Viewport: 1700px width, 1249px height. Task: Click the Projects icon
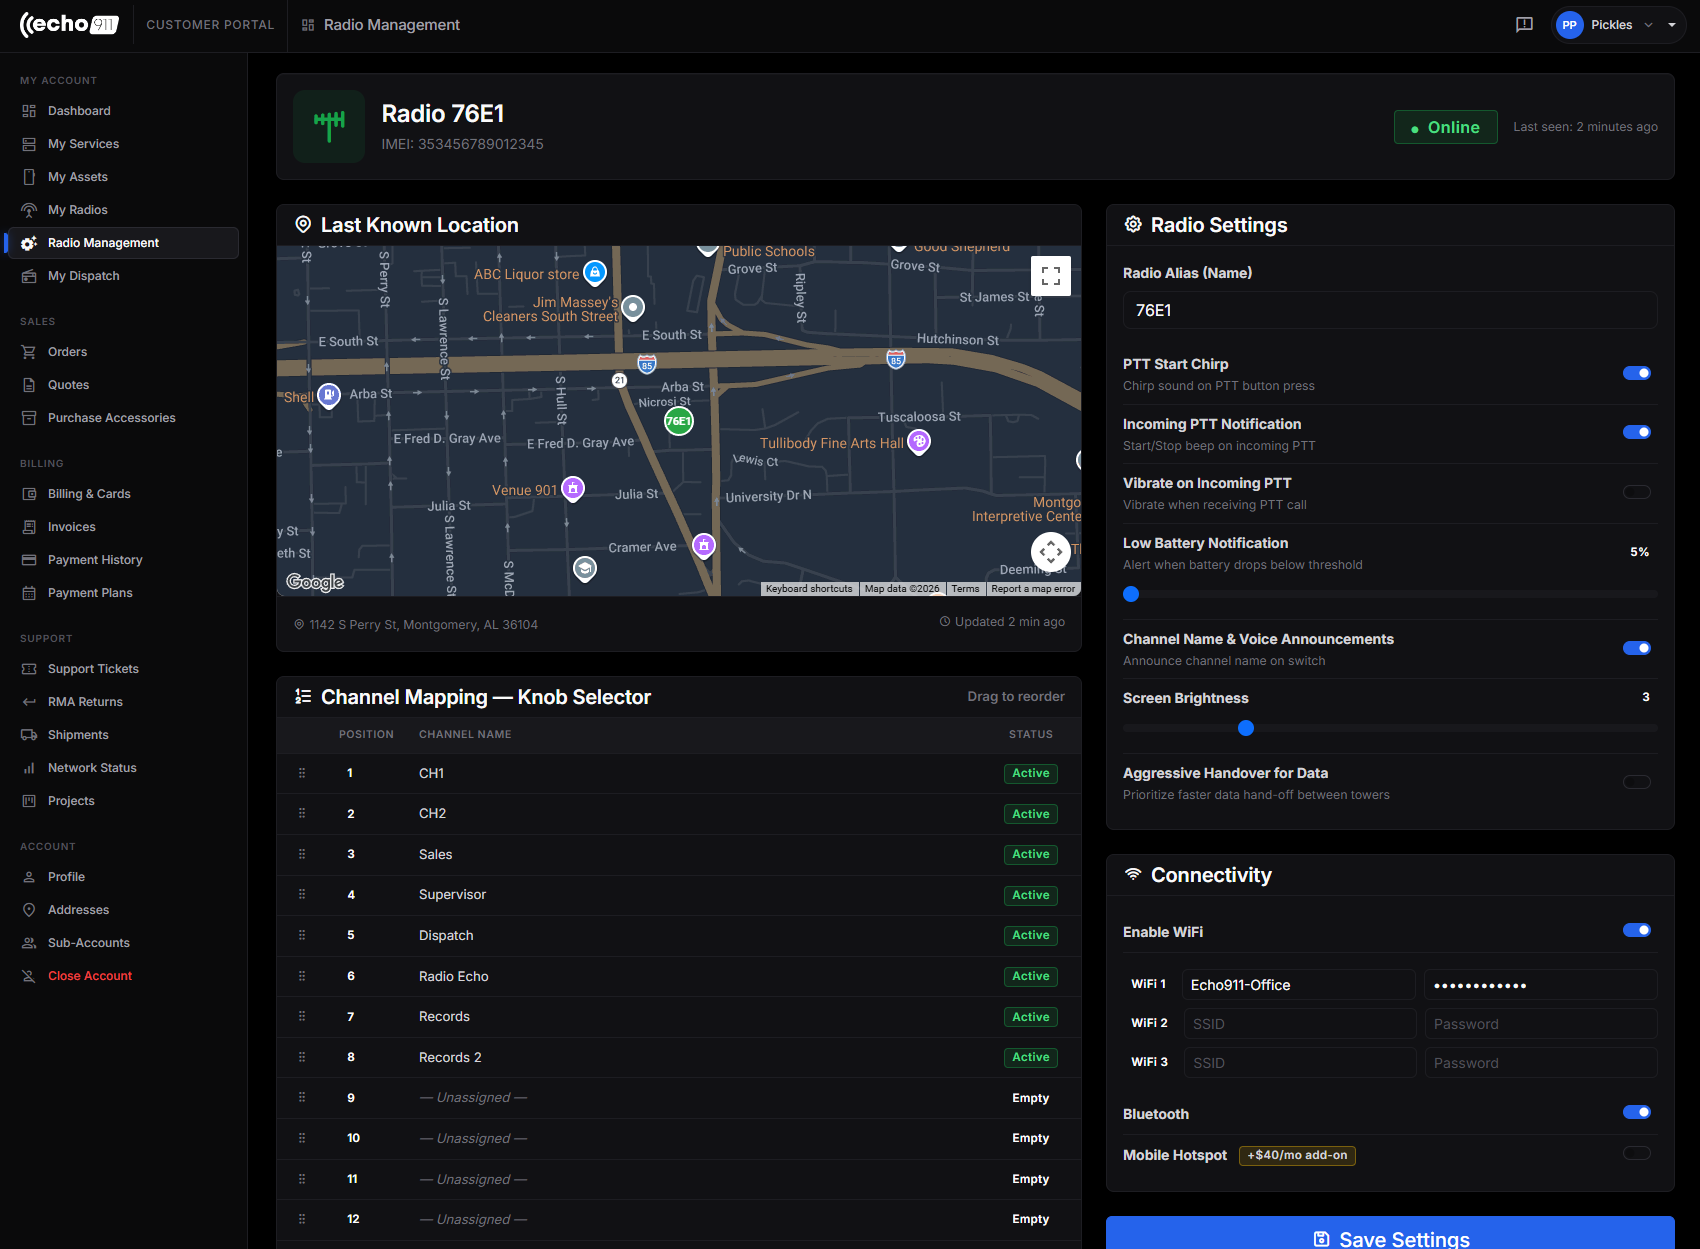coord(29,801)
